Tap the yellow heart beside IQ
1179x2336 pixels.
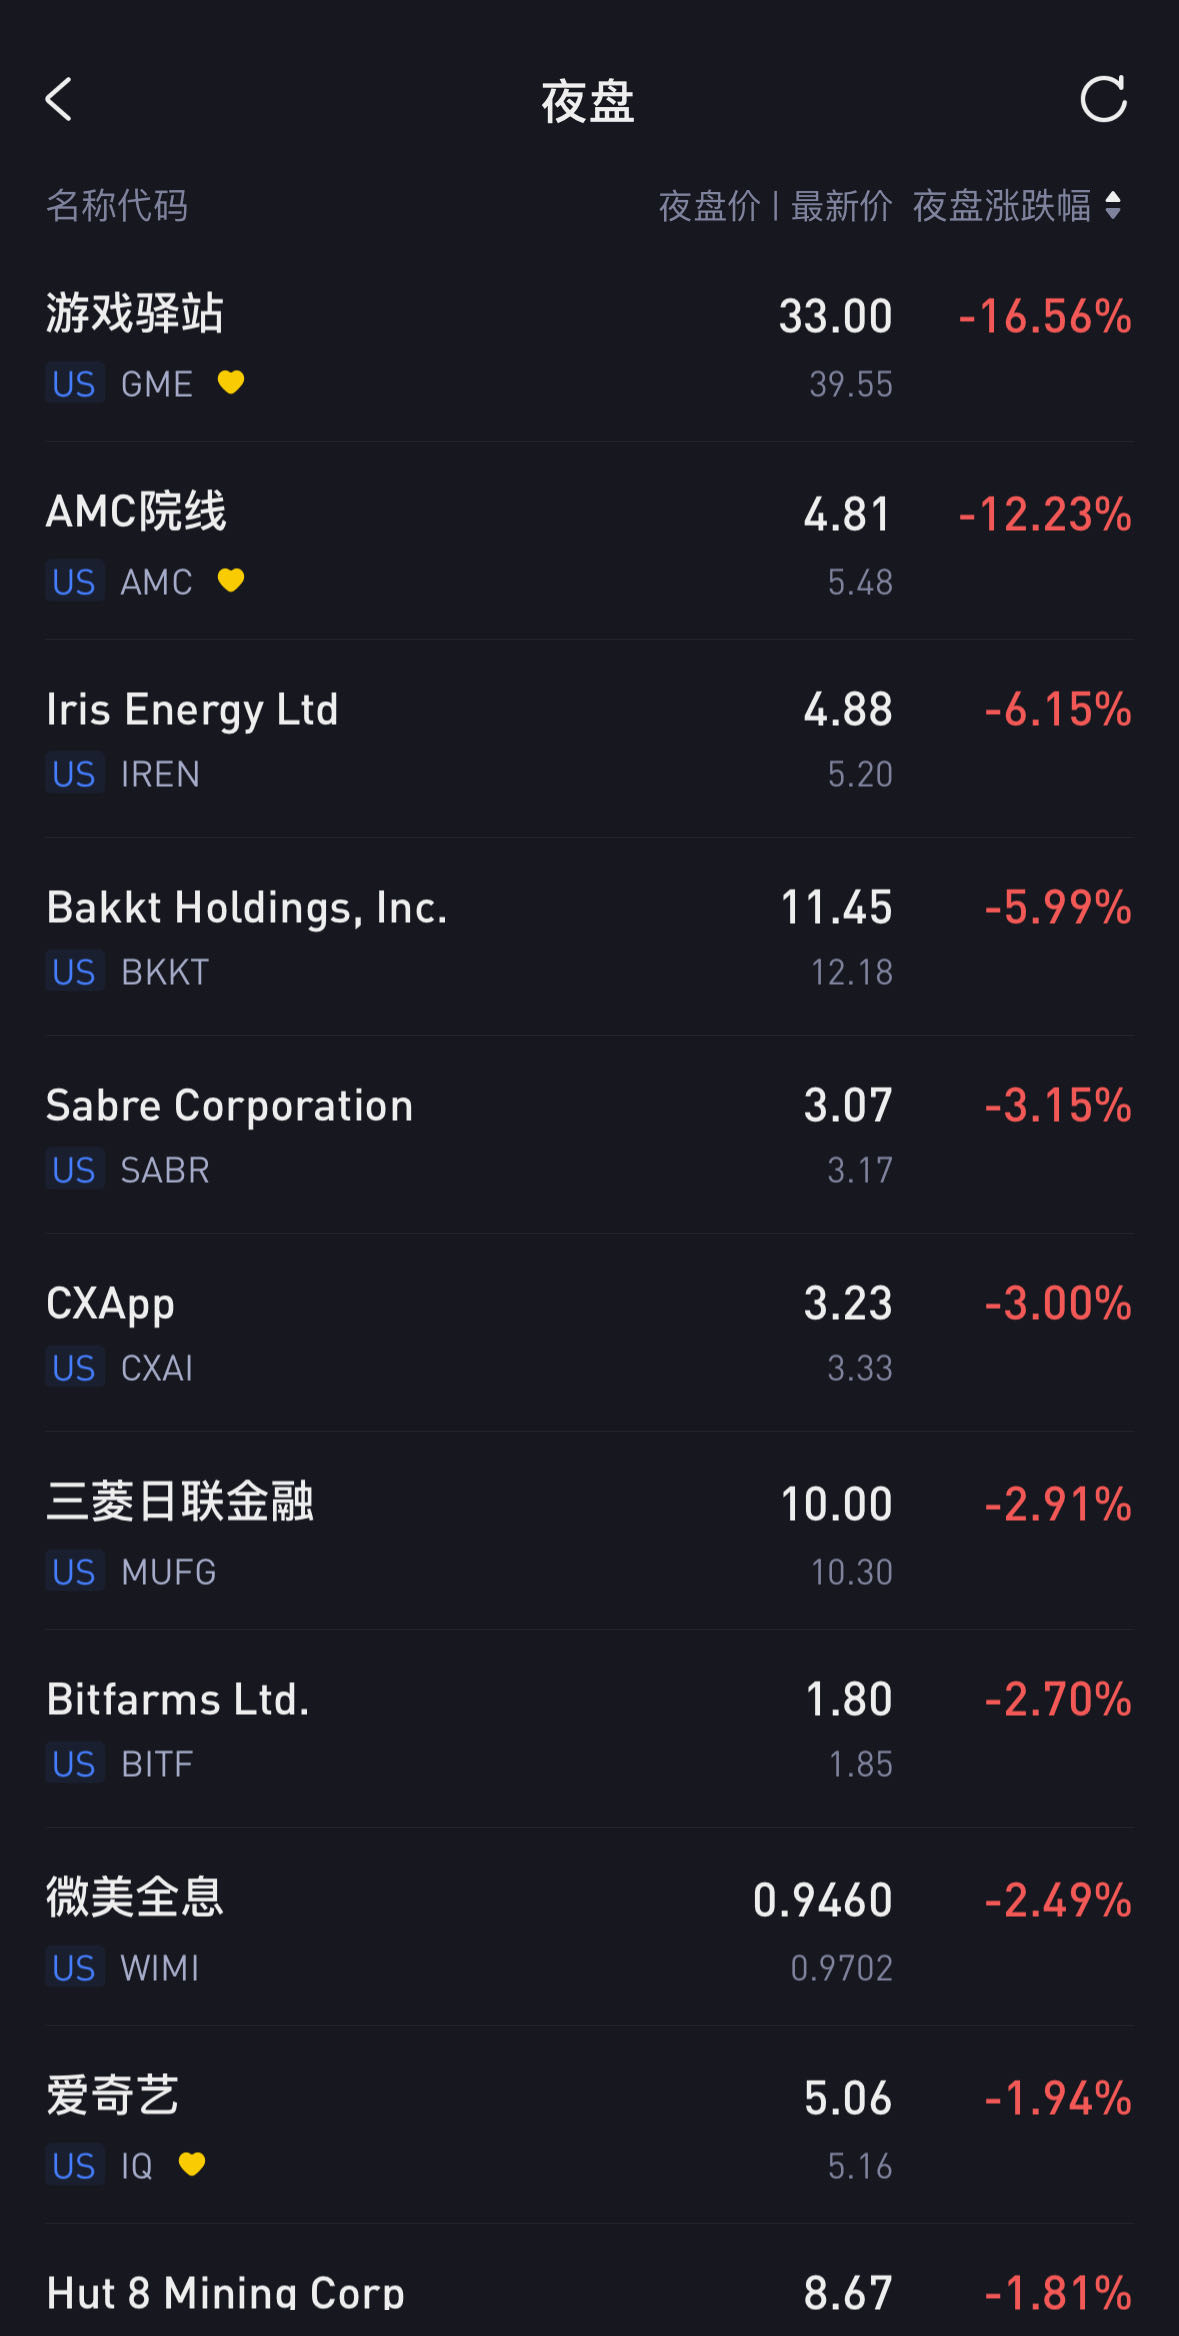click(192, 2165)
